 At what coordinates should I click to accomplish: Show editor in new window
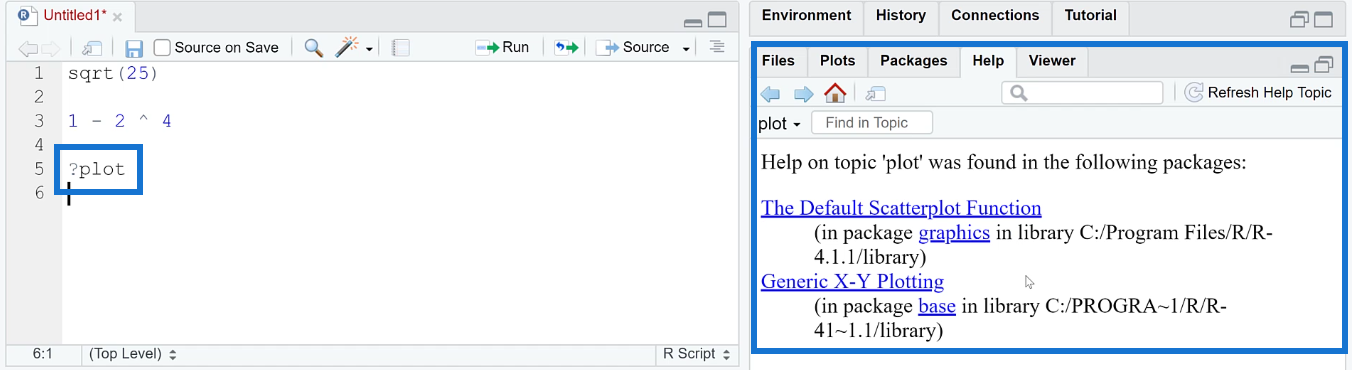(x=92, y=48)
